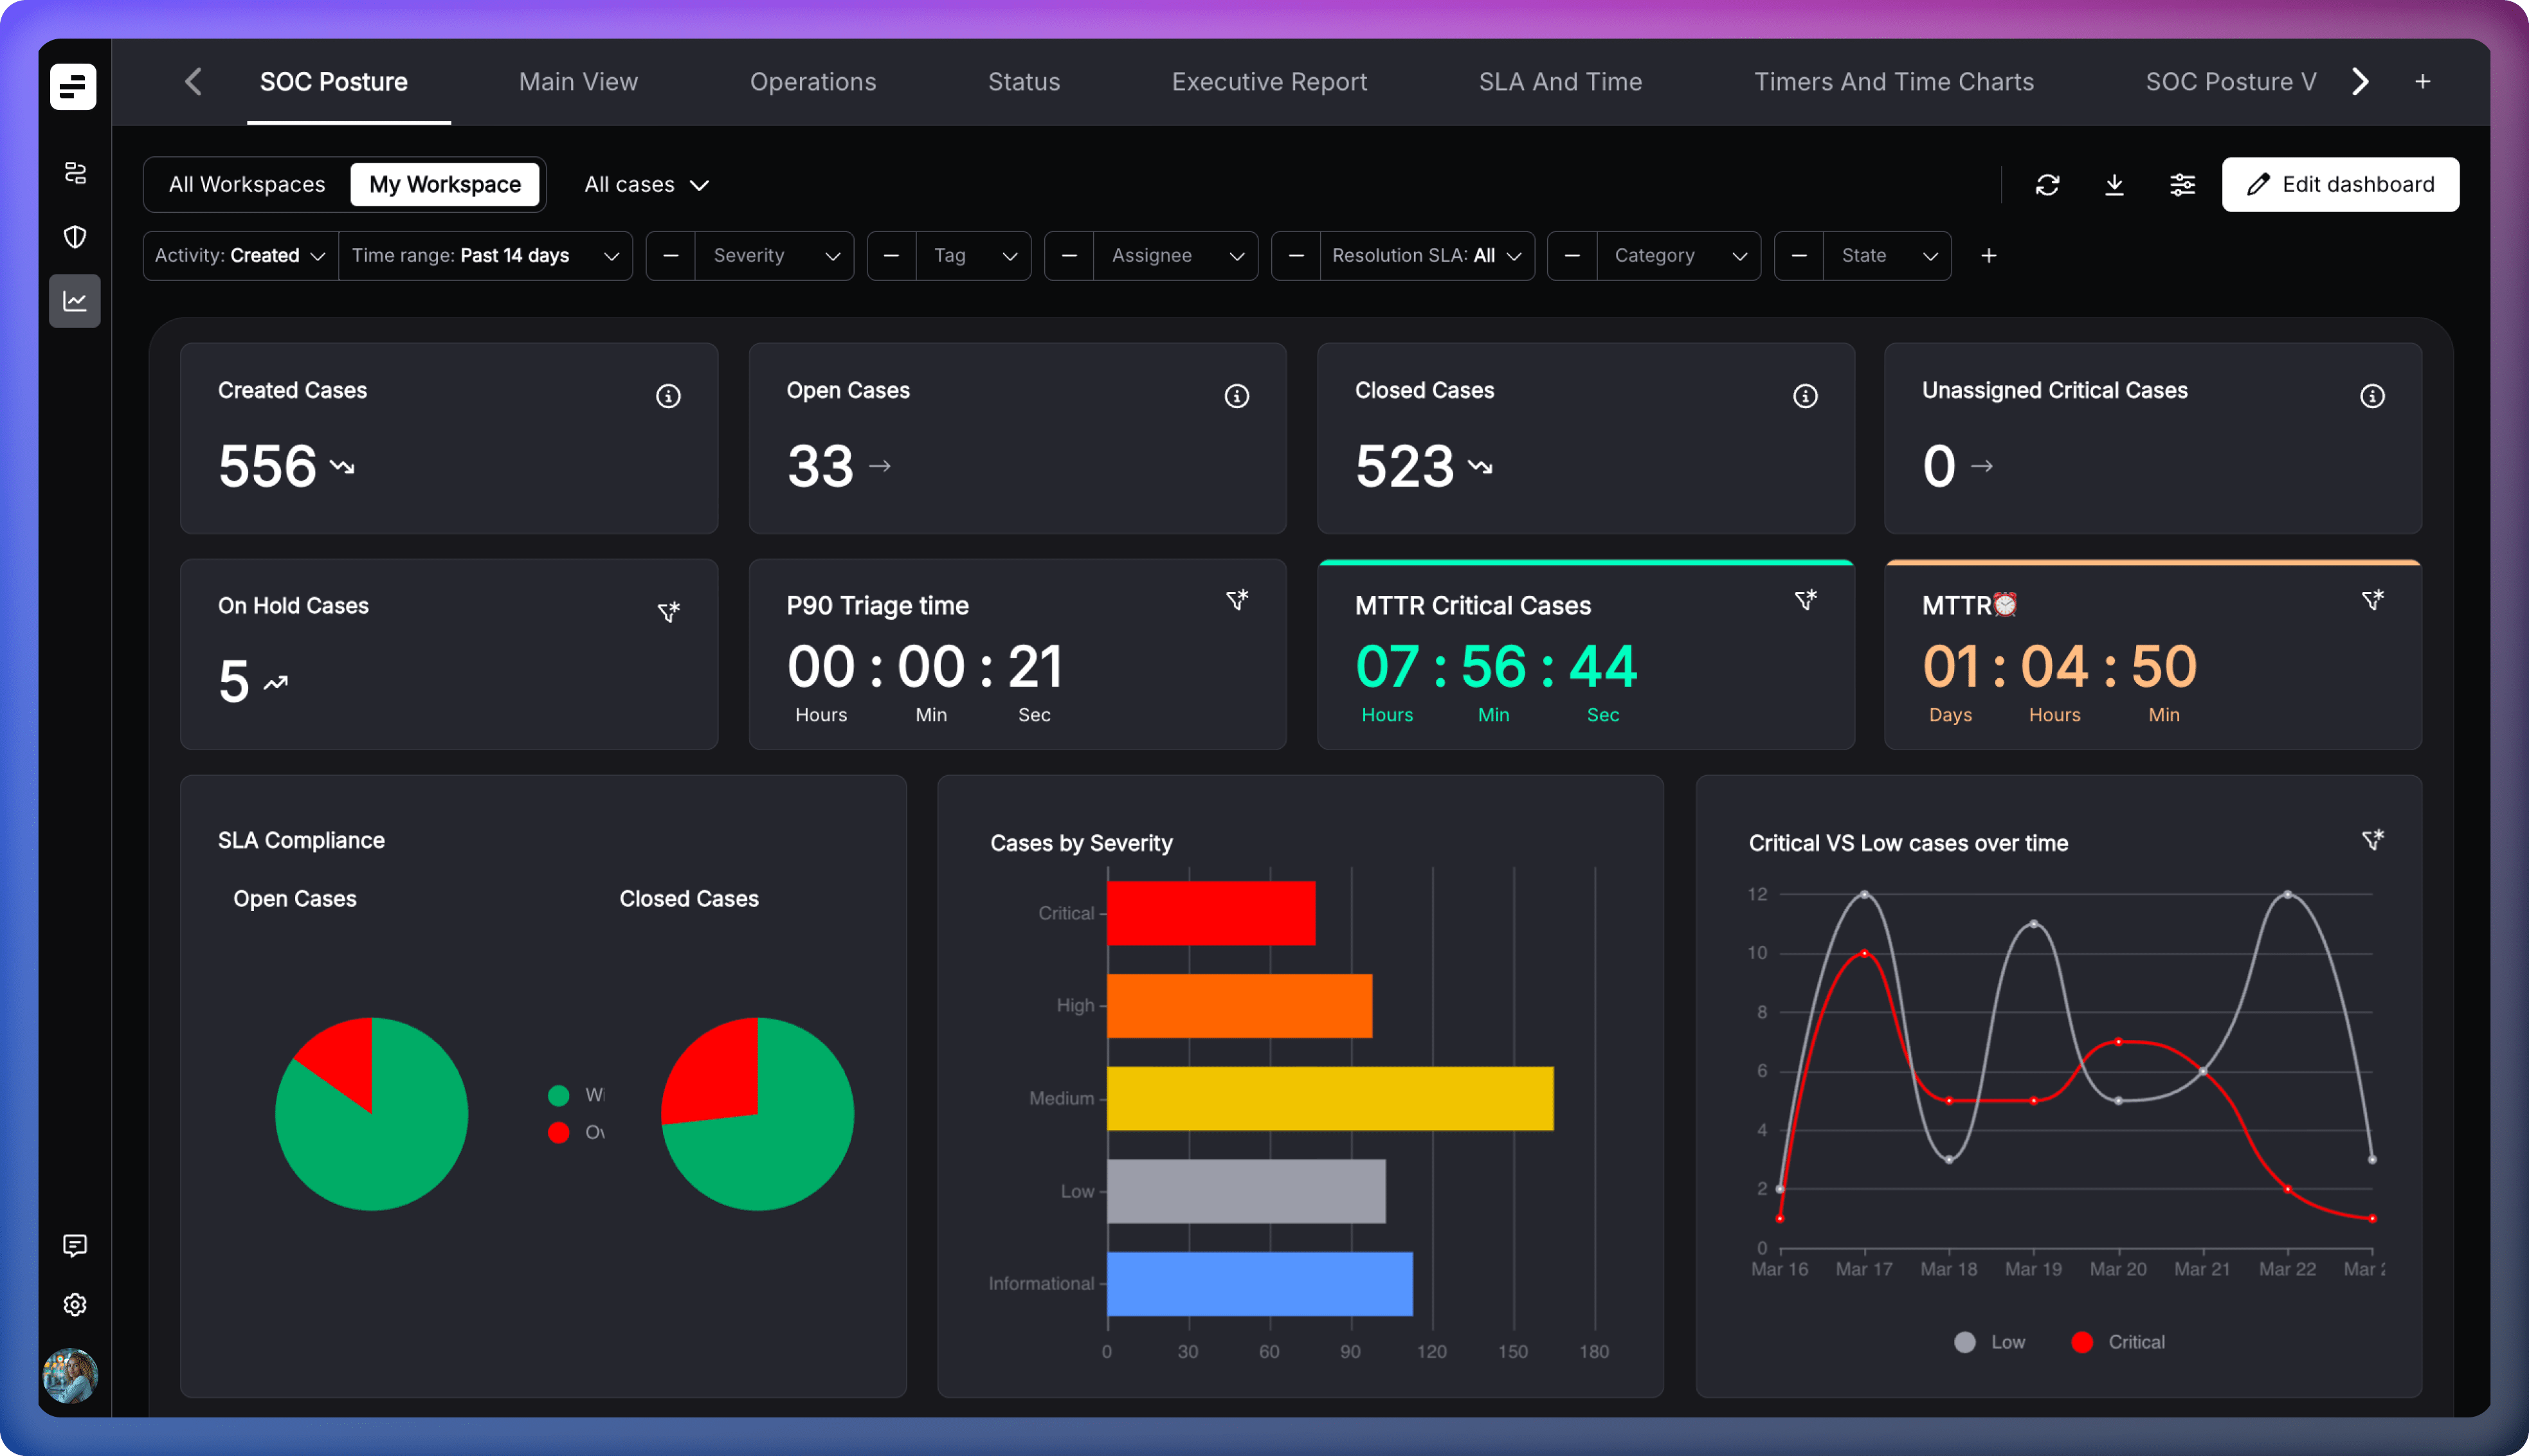This screenshot has width=2529, height=1456.
Task: Add a new filter with the plus button
Action: pyautogui.click(x=1989, y=256)
